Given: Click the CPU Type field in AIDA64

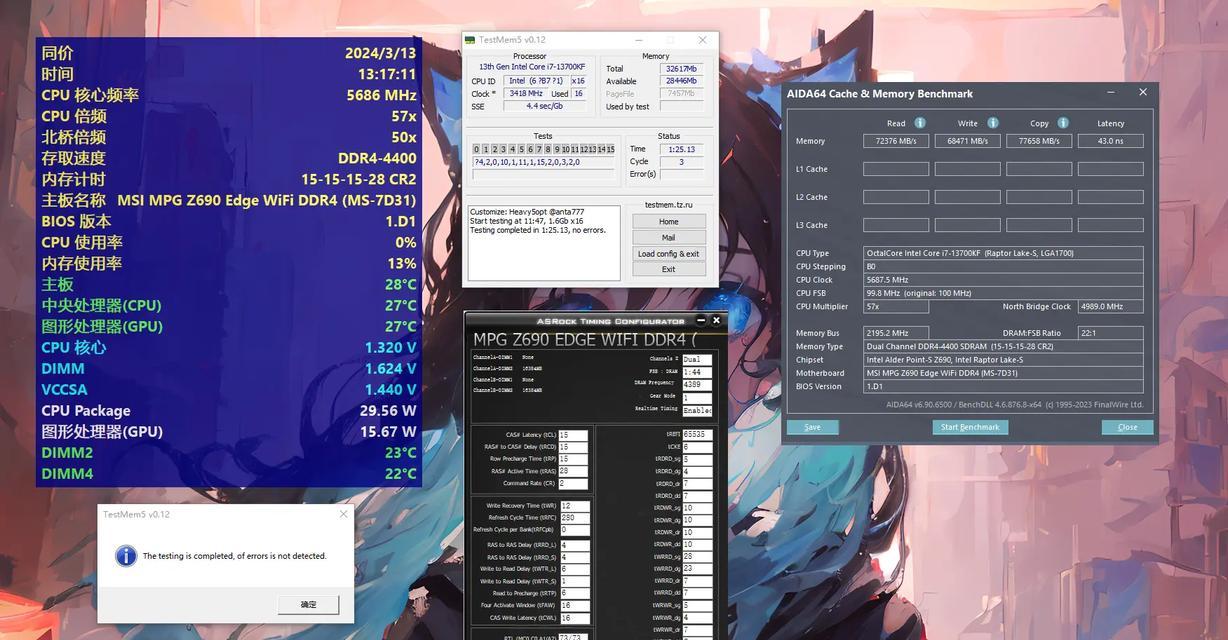Looking at the screenshot, I should [1003, 253].
